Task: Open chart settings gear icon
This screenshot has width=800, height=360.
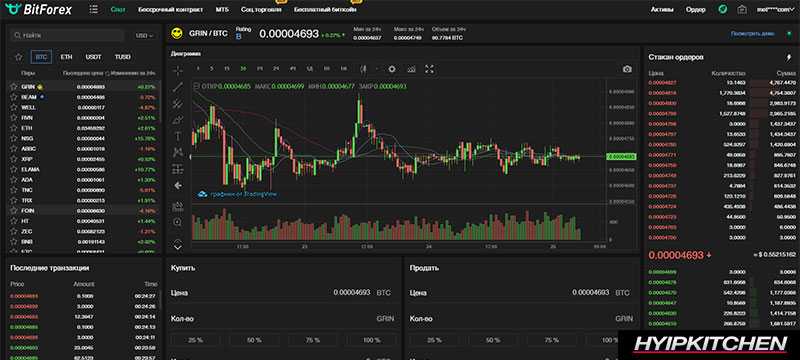Action: 392,69
